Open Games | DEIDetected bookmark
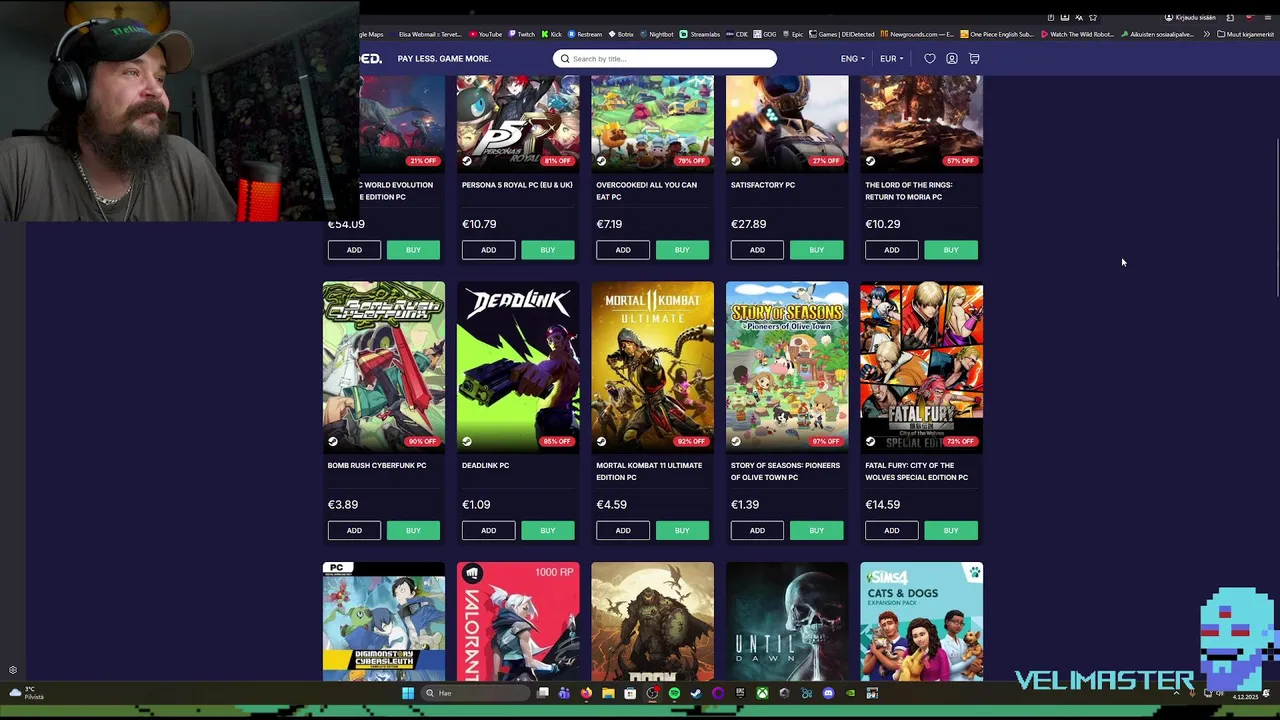Viewport: 1280px width, 720px height. tap(842, 34)
